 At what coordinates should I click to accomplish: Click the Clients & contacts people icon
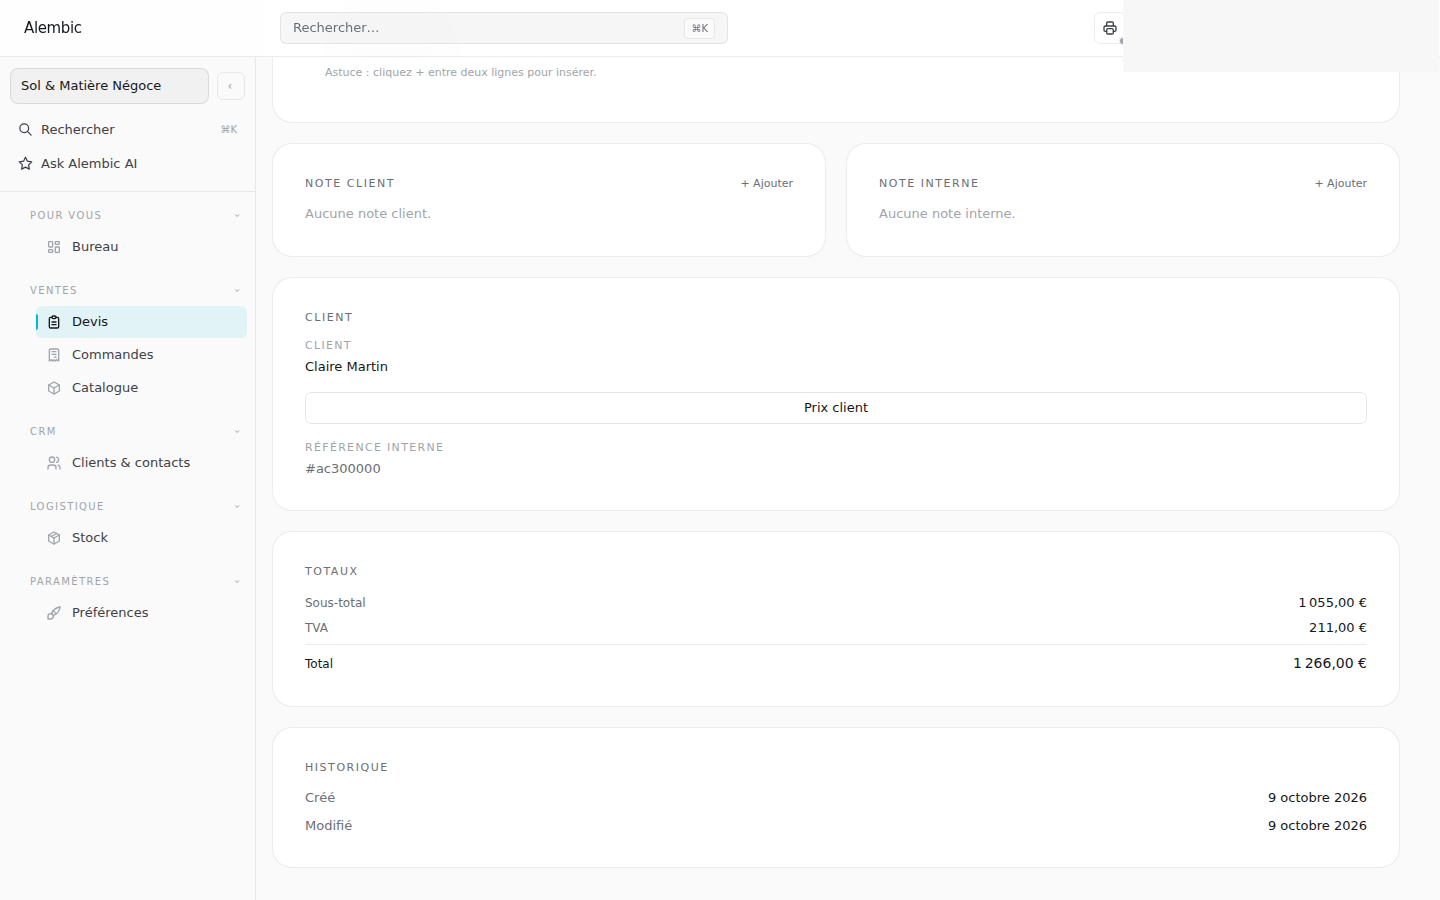54,463
